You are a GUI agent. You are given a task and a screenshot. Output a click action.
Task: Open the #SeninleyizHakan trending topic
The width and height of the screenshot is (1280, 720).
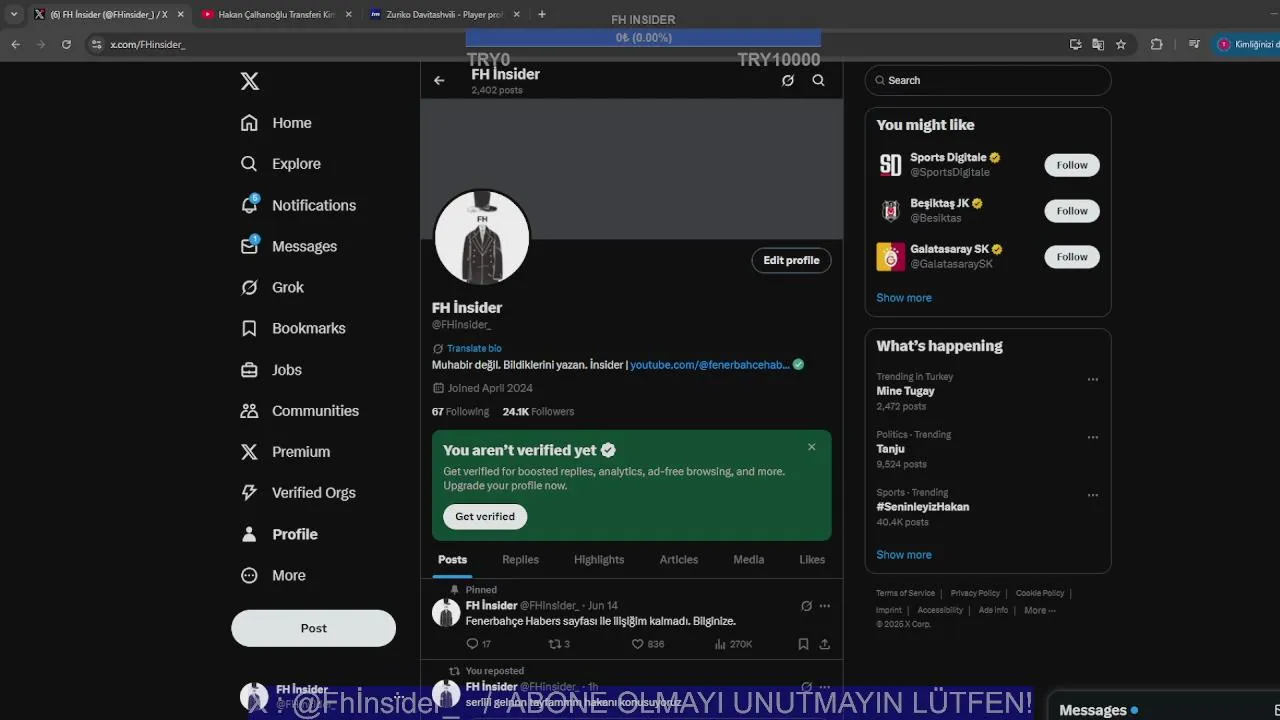click(x=923, y=507)
